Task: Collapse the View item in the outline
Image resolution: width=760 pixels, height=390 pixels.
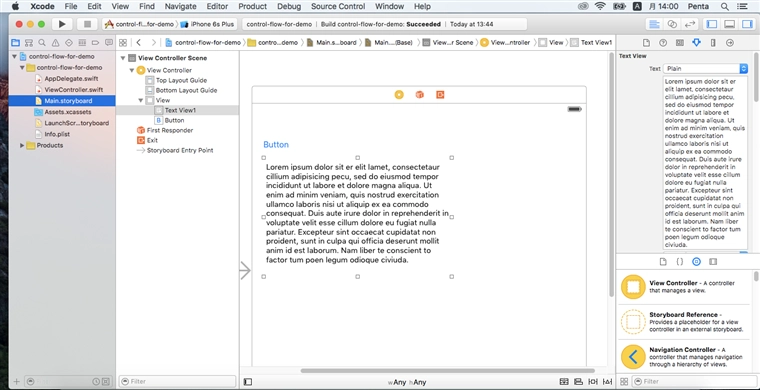Action: click(x=141, y=100)
